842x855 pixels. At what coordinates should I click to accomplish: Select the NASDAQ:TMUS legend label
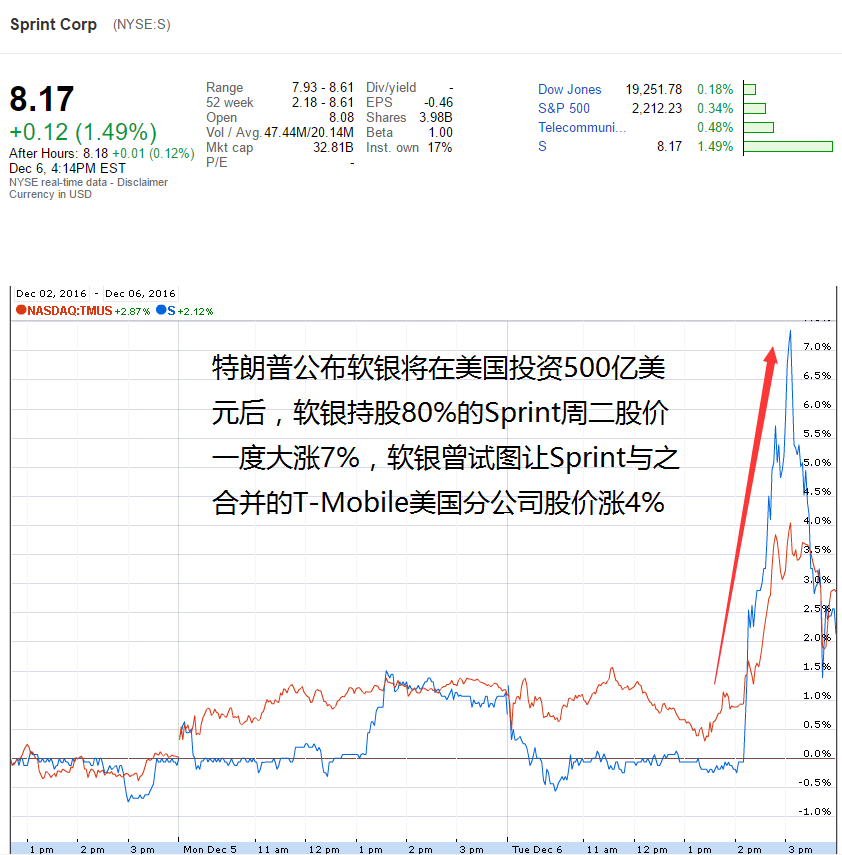click(x=70, y=311)
